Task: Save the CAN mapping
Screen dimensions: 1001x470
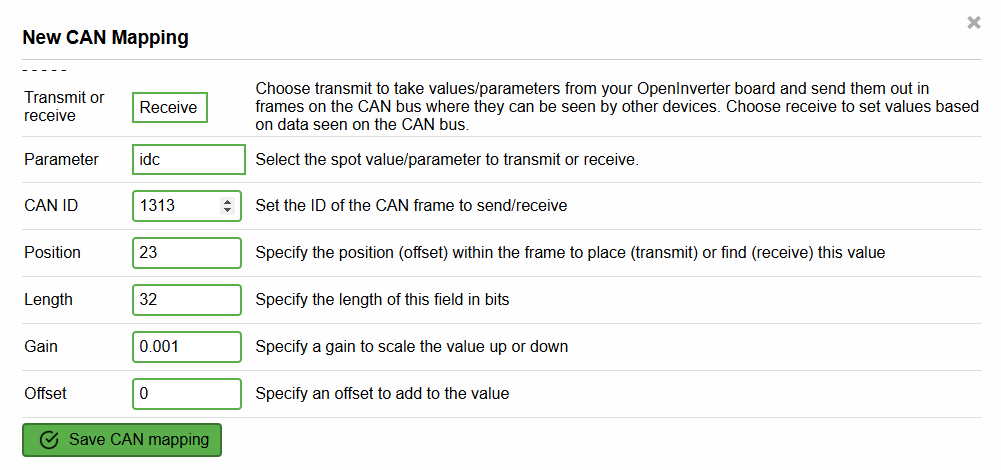Action: (122, 440)
